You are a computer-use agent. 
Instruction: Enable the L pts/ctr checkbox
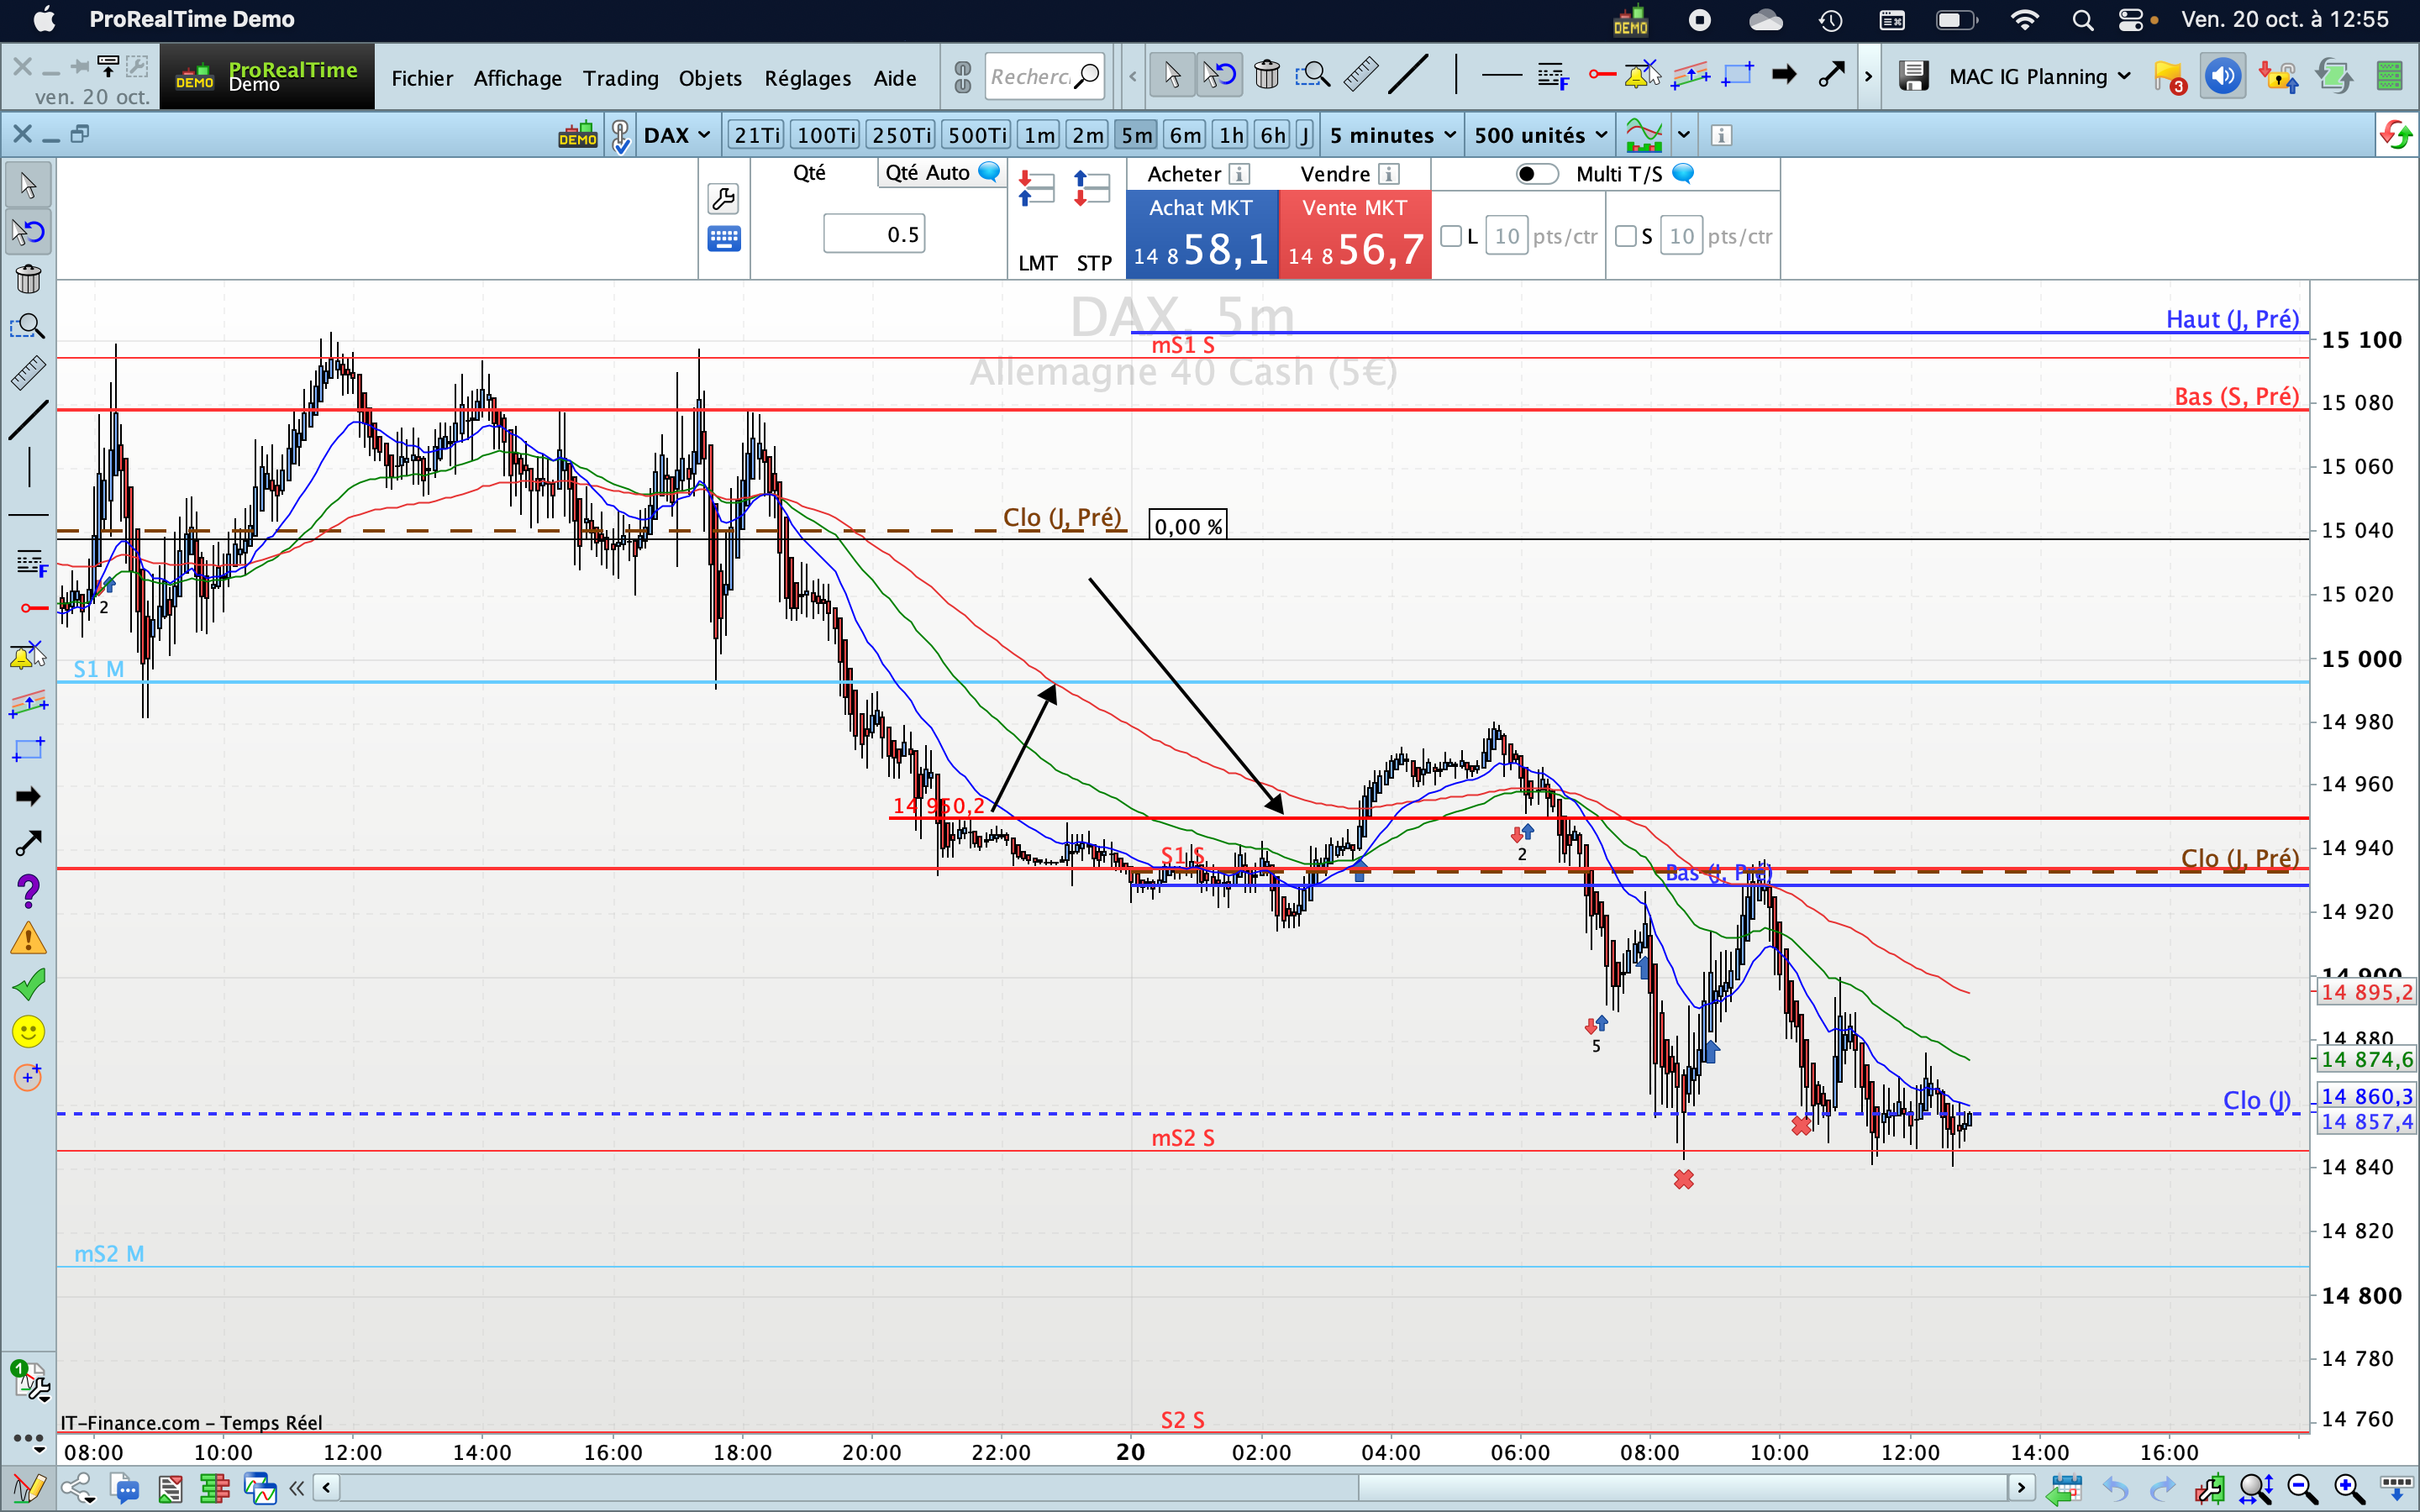(1451, 237)
